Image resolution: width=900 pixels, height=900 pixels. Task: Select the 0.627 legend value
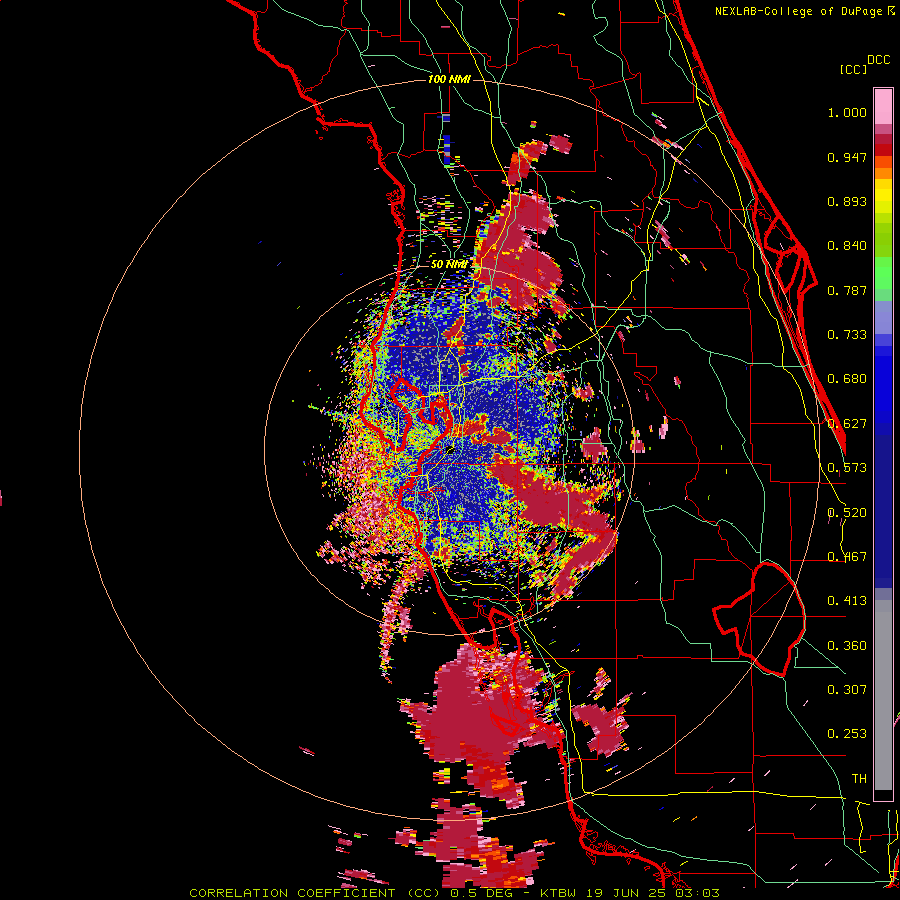(847, 424)
